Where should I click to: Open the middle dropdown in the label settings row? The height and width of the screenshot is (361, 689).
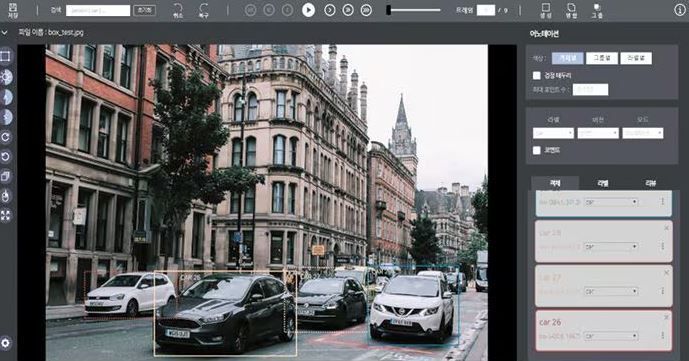598,133
